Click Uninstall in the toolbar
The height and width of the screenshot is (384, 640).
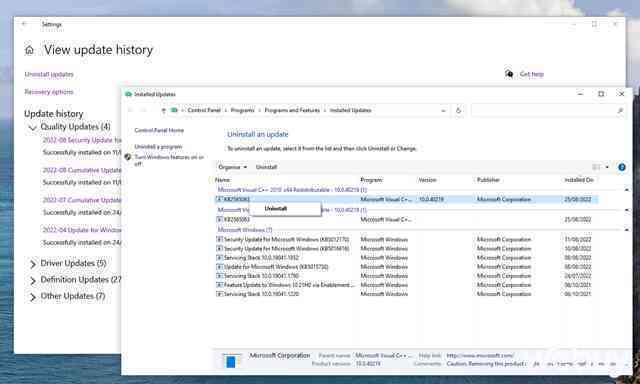click(266, 167)
